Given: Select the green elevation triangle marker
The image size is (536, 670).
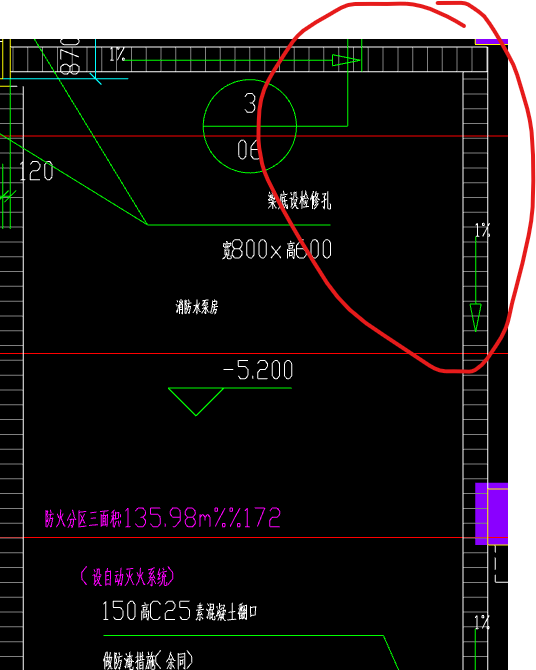Looking at the screenshot, I should click(196, 402).
